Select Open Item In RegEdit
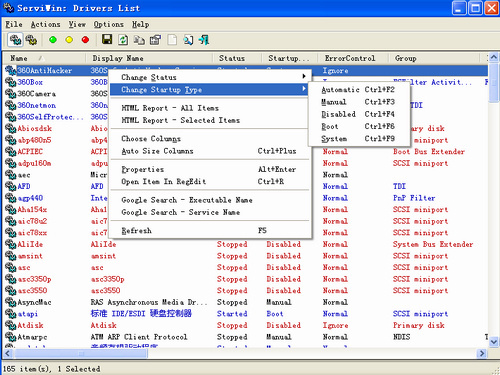The image size is (500, 375). pos(210,182)
